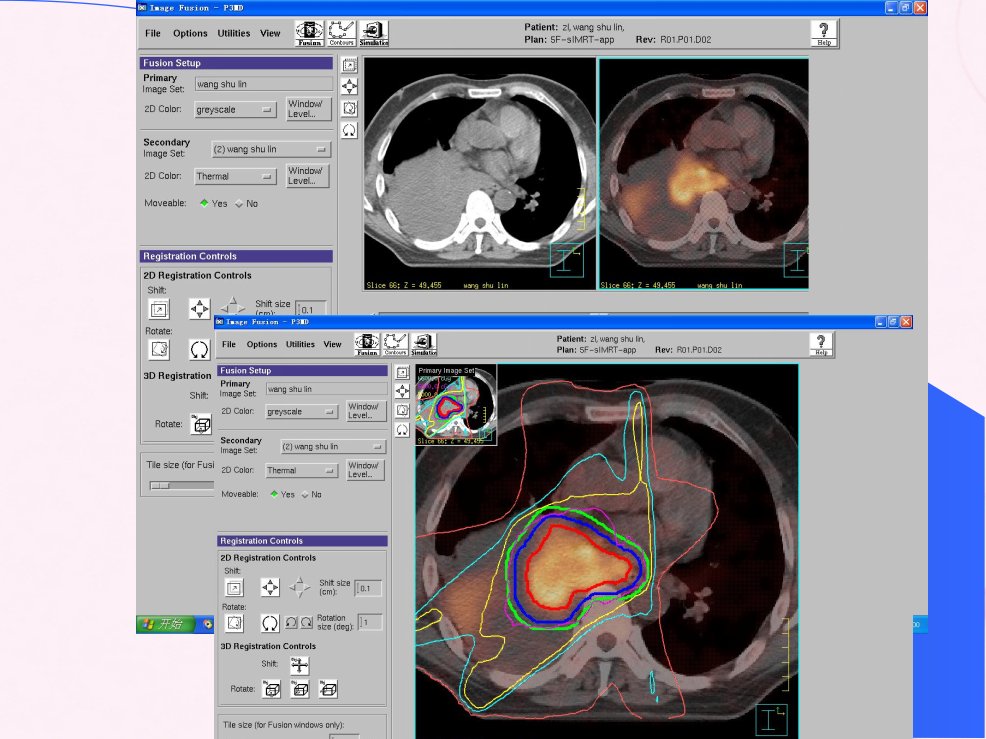Select back window's image-side circular rotate icon
Image resolution: width=986 pixels, height=739 pixels.
click(x=349, y=130)
